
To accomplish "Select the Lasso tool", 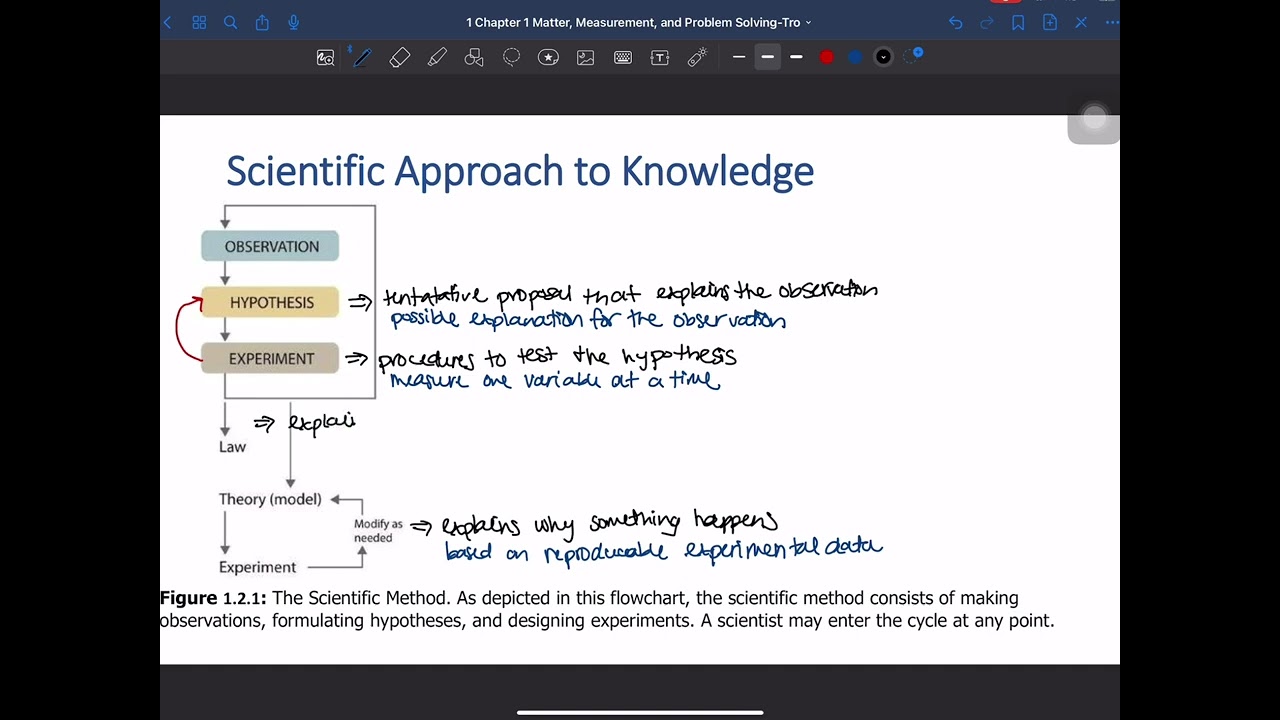I will (x=511, y=58).
